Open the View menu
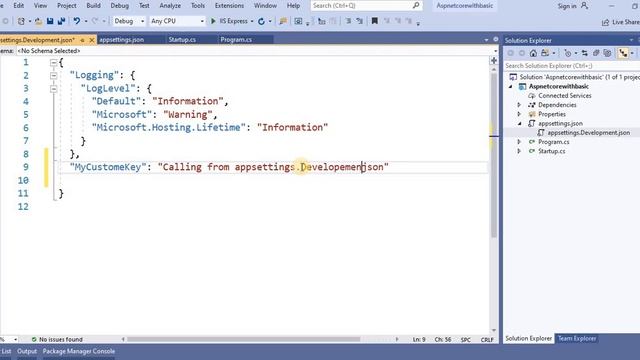Viewport: 640px width, 360px height. coord(40,6)
